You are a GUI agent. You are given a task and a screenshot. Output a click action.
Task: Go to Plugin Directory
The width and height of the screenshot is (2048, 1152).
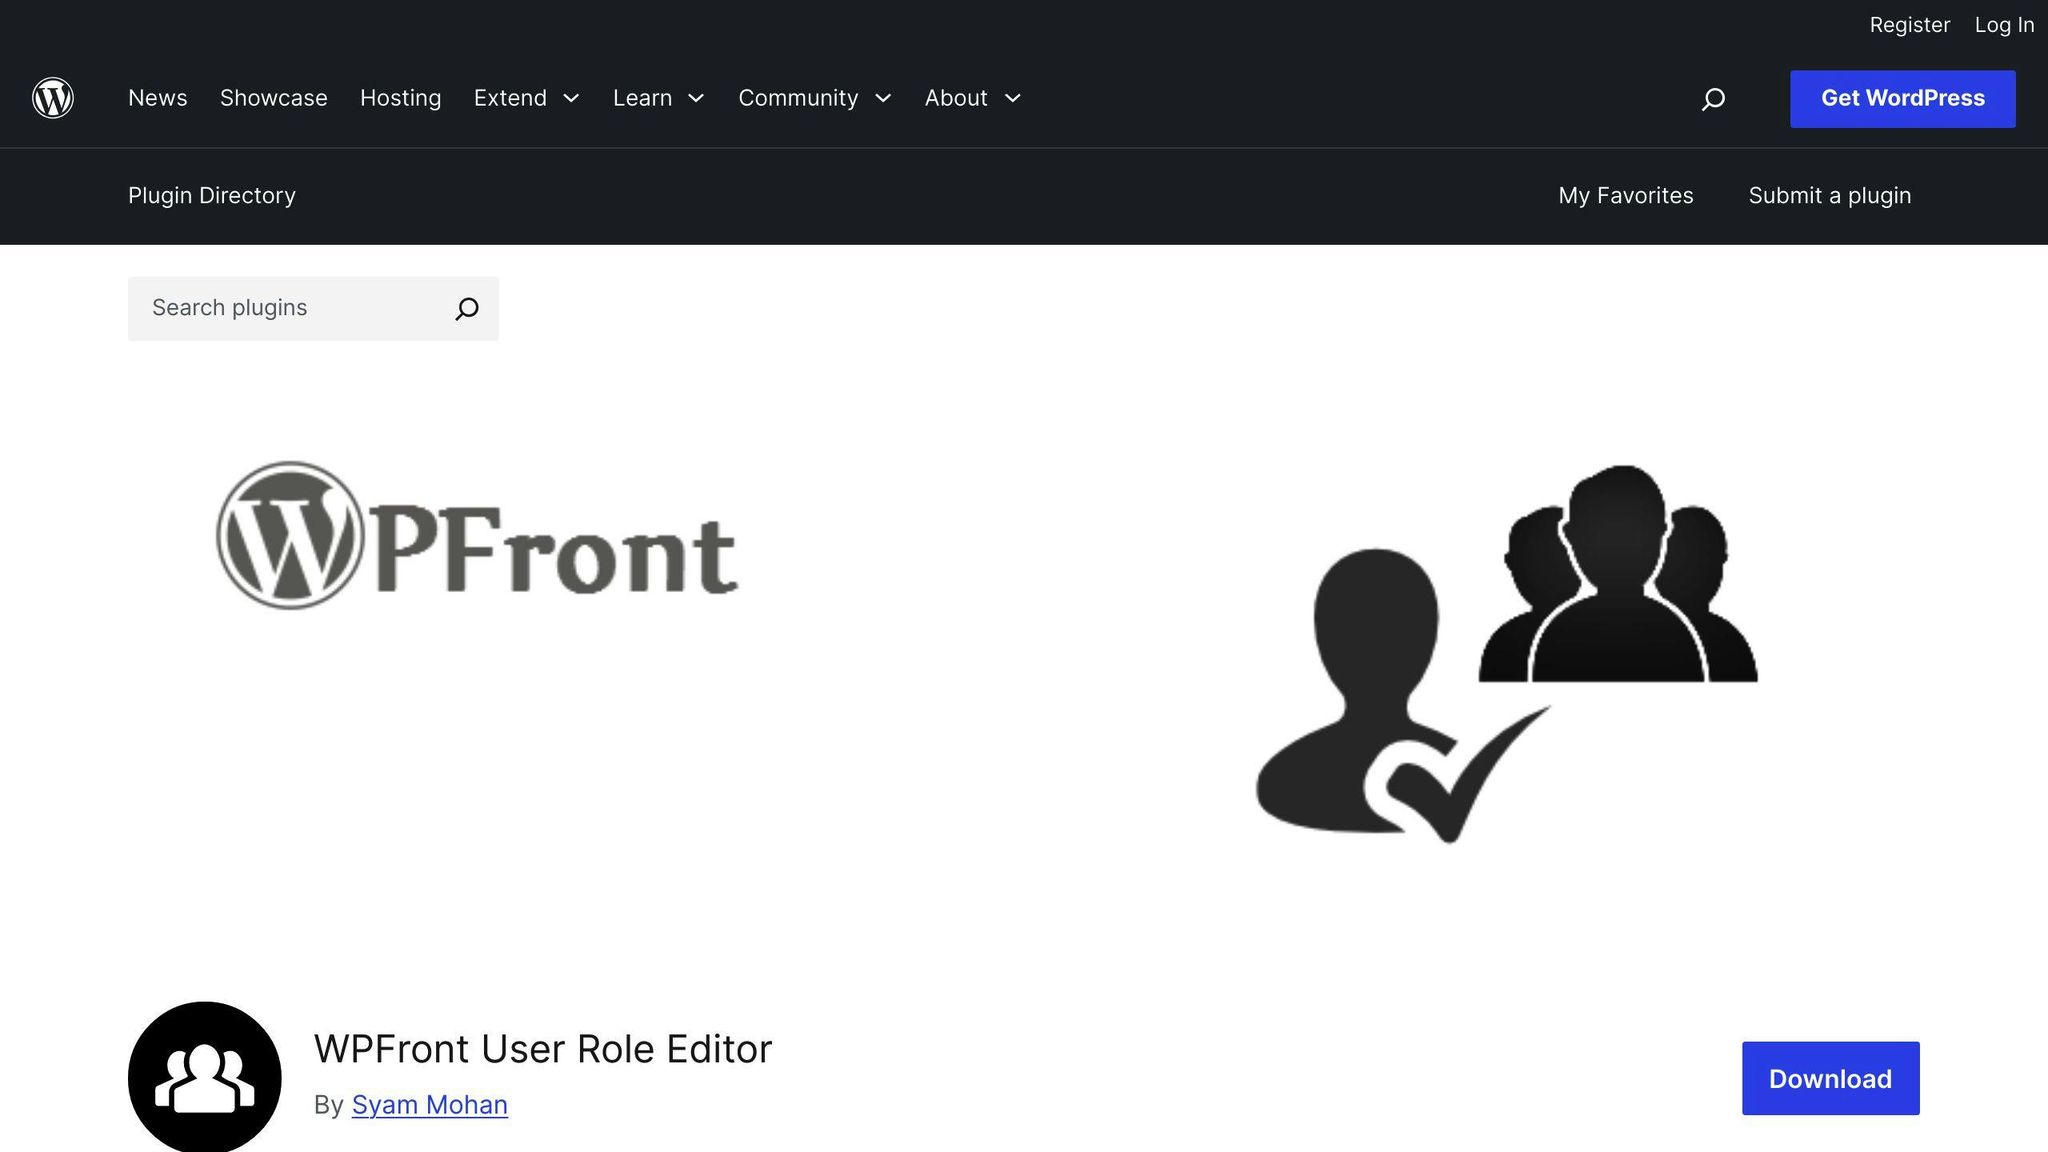pos(212,196)
